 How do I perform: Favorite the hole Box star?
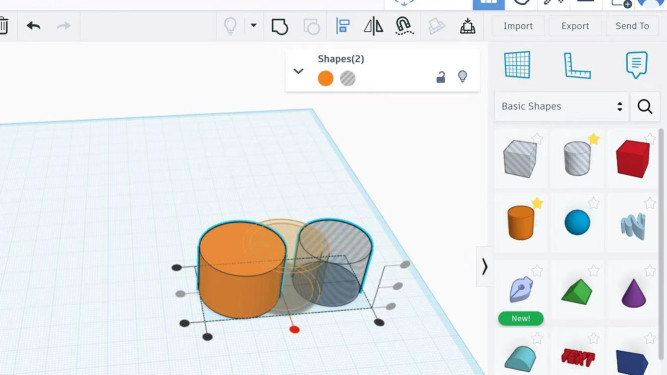coord(537,139)
